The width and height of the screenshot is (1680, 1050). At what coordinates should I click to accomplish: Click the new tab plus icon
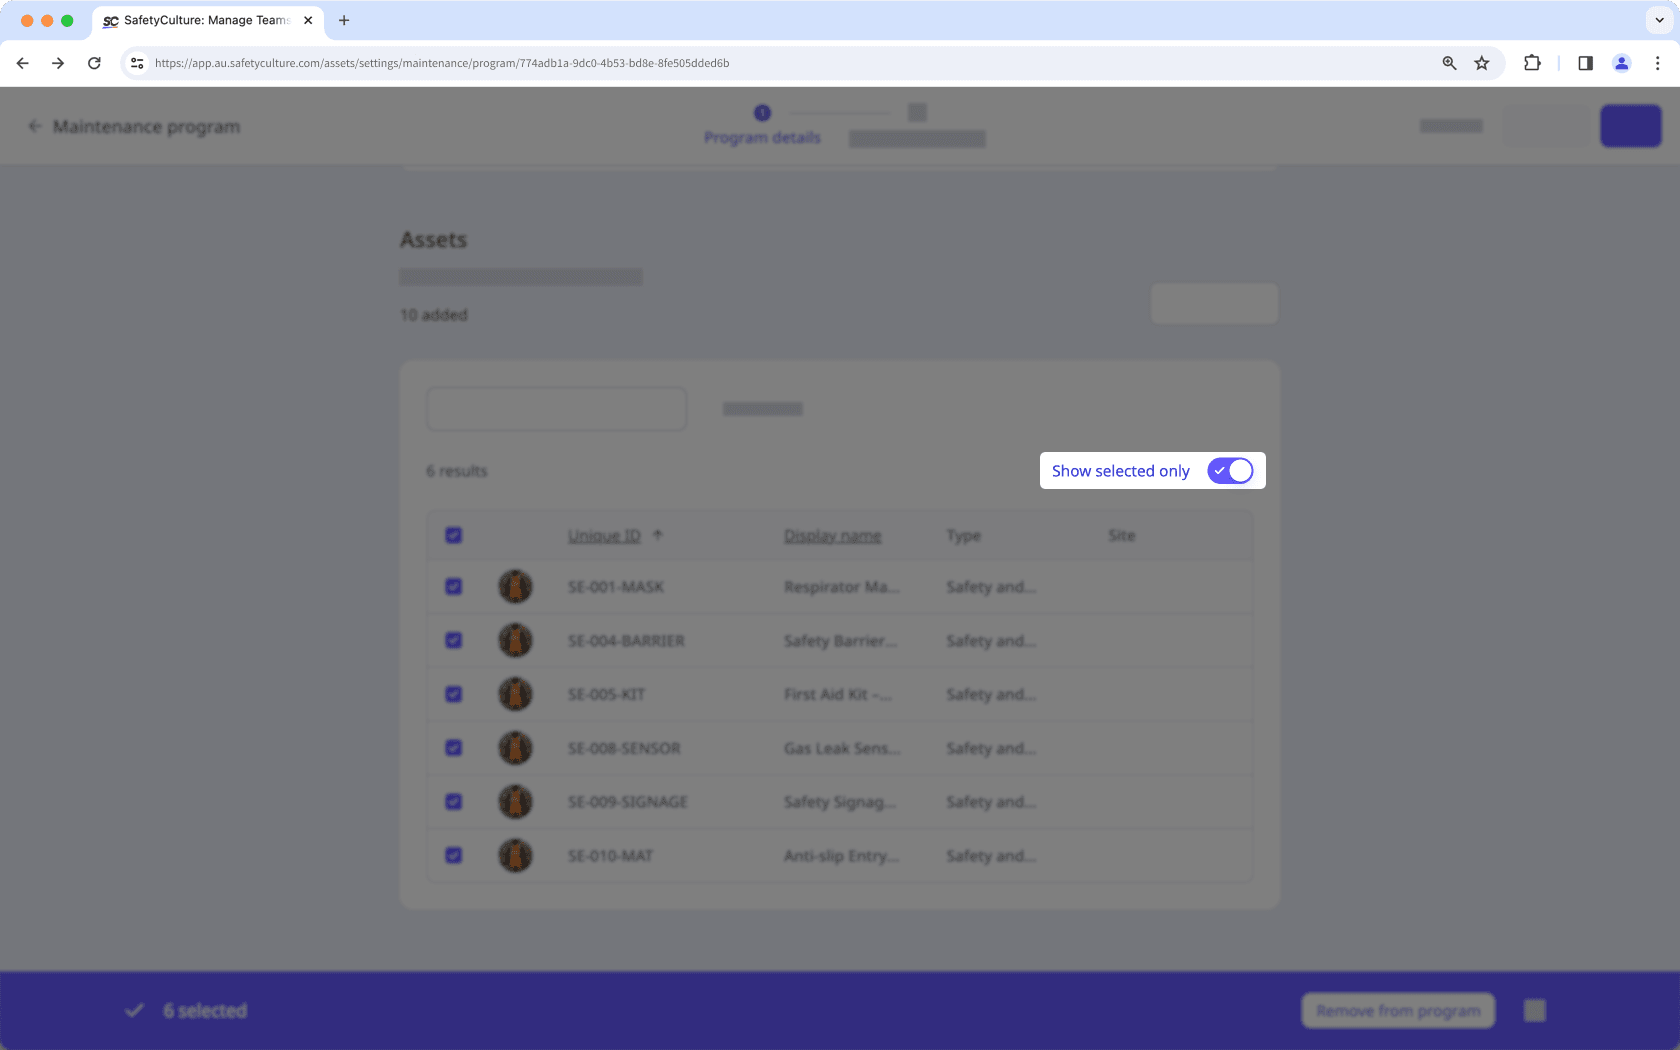click(x=344, y=20)
